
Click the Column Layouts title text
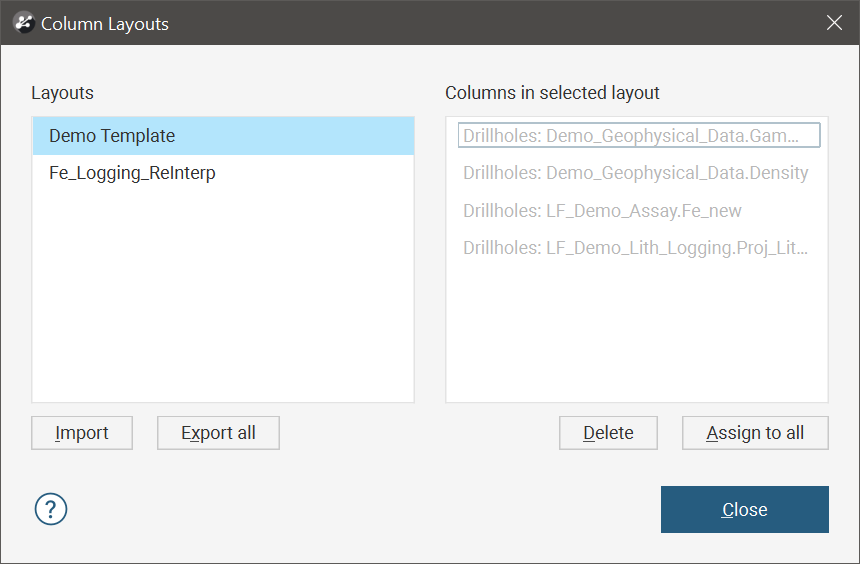click(105, 24)
